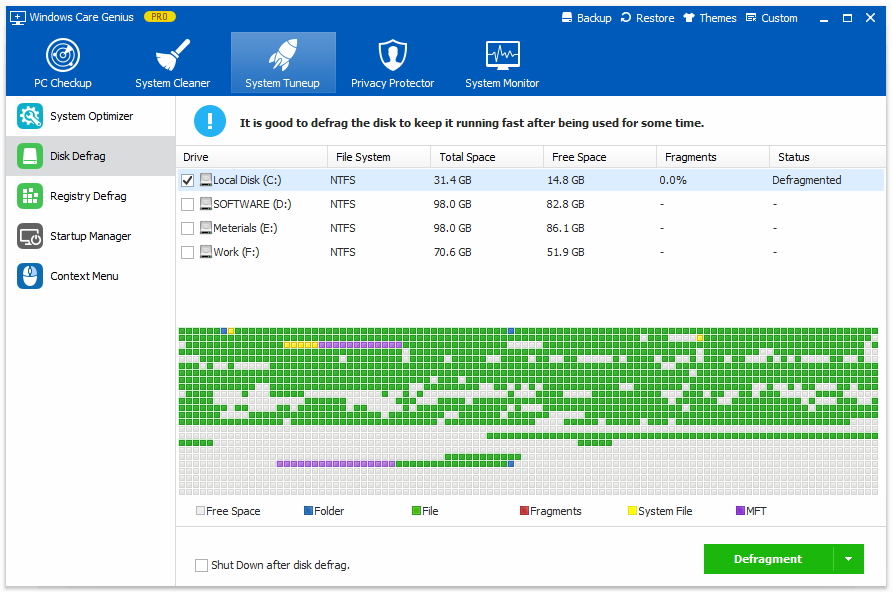
Task: Start defragmentation with the Defragment button
Action: pos(769,559)
